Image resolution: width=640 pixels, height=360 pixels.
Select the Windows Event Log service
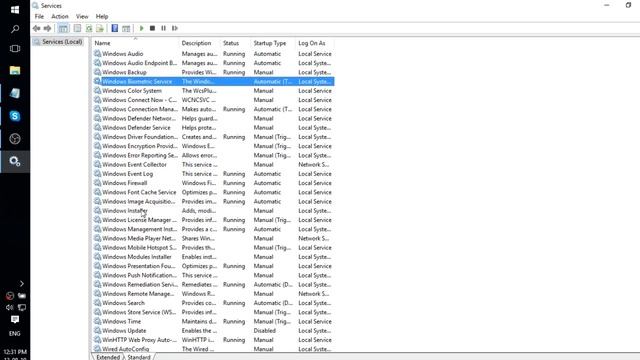tap(213, 173)
